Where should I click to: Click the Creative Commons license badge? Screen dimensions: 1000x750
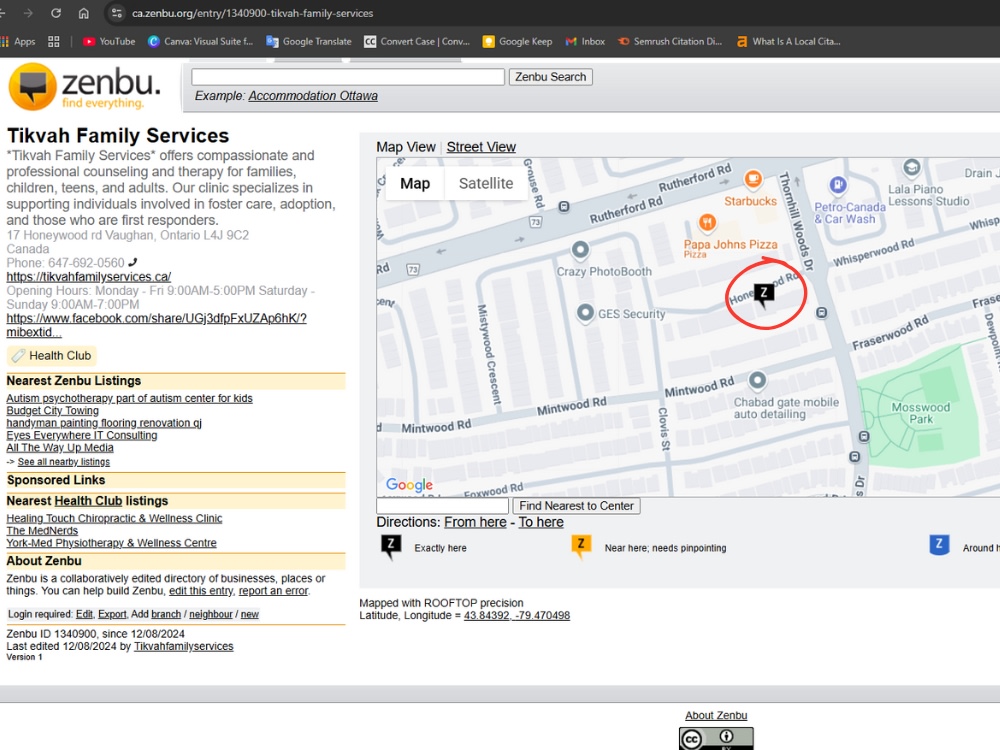pyautogui.click(x=716, y=739)
